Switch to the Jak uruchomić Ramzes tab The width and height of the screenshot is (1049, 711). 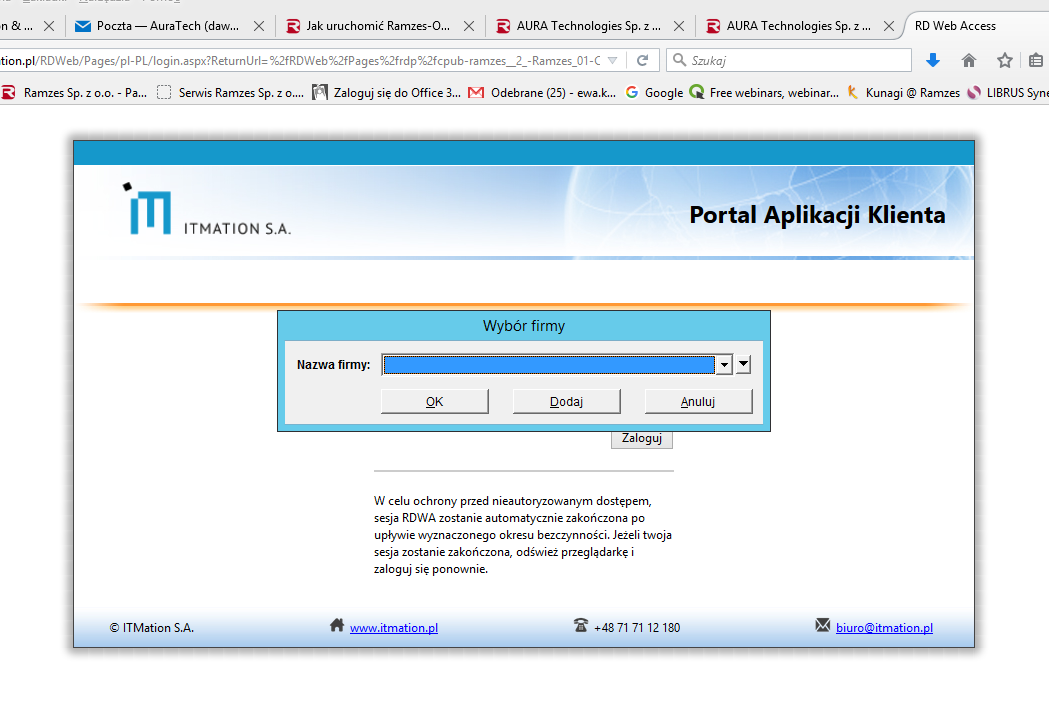tap(378, 26)
